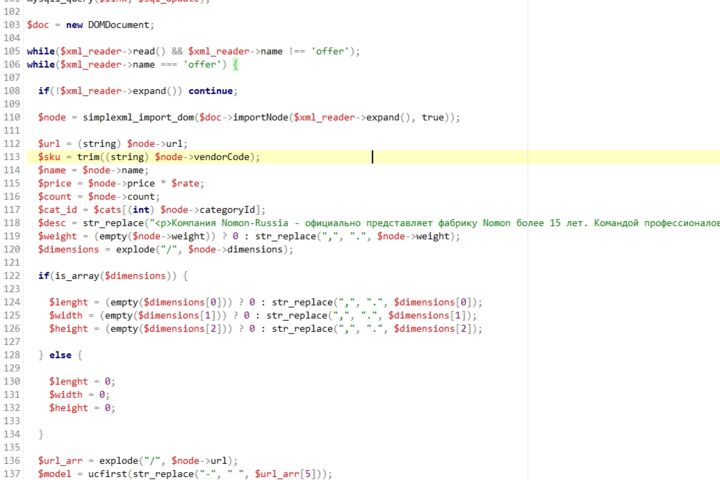This screenshot has height=480, width=720.
Task: Click is_array function on line 122
Action: coord(77,276)
